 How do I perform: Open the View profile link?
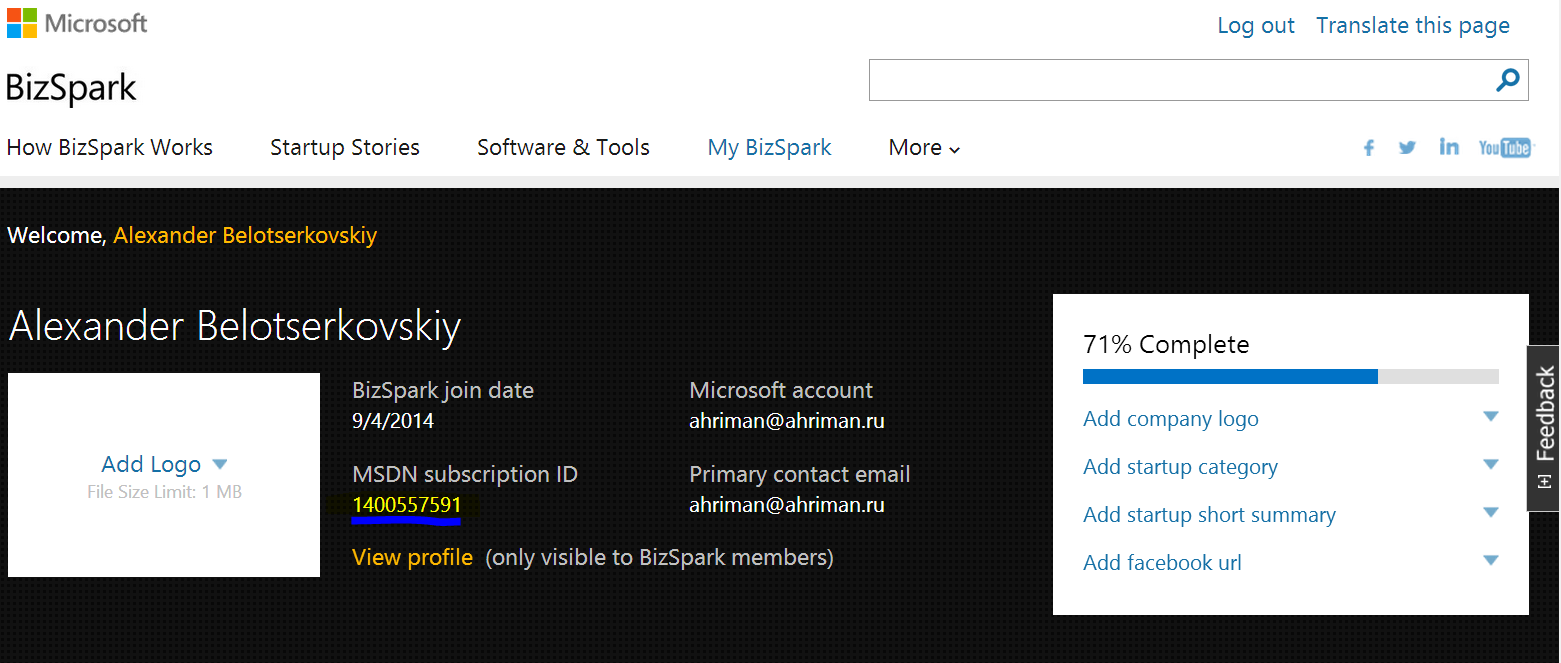412,557
